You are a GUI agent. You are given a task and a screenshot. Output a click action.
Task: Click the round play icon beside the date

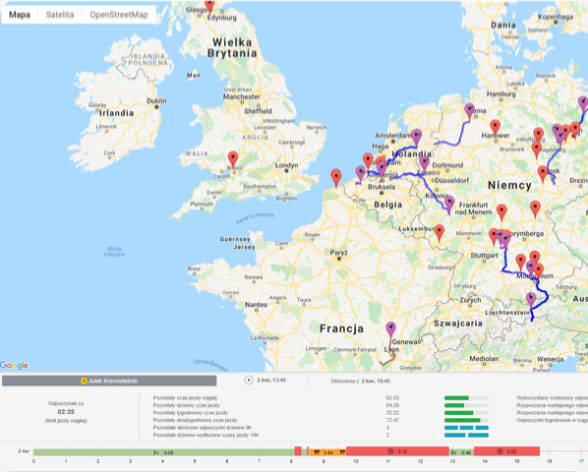click(x=249, y=380)
